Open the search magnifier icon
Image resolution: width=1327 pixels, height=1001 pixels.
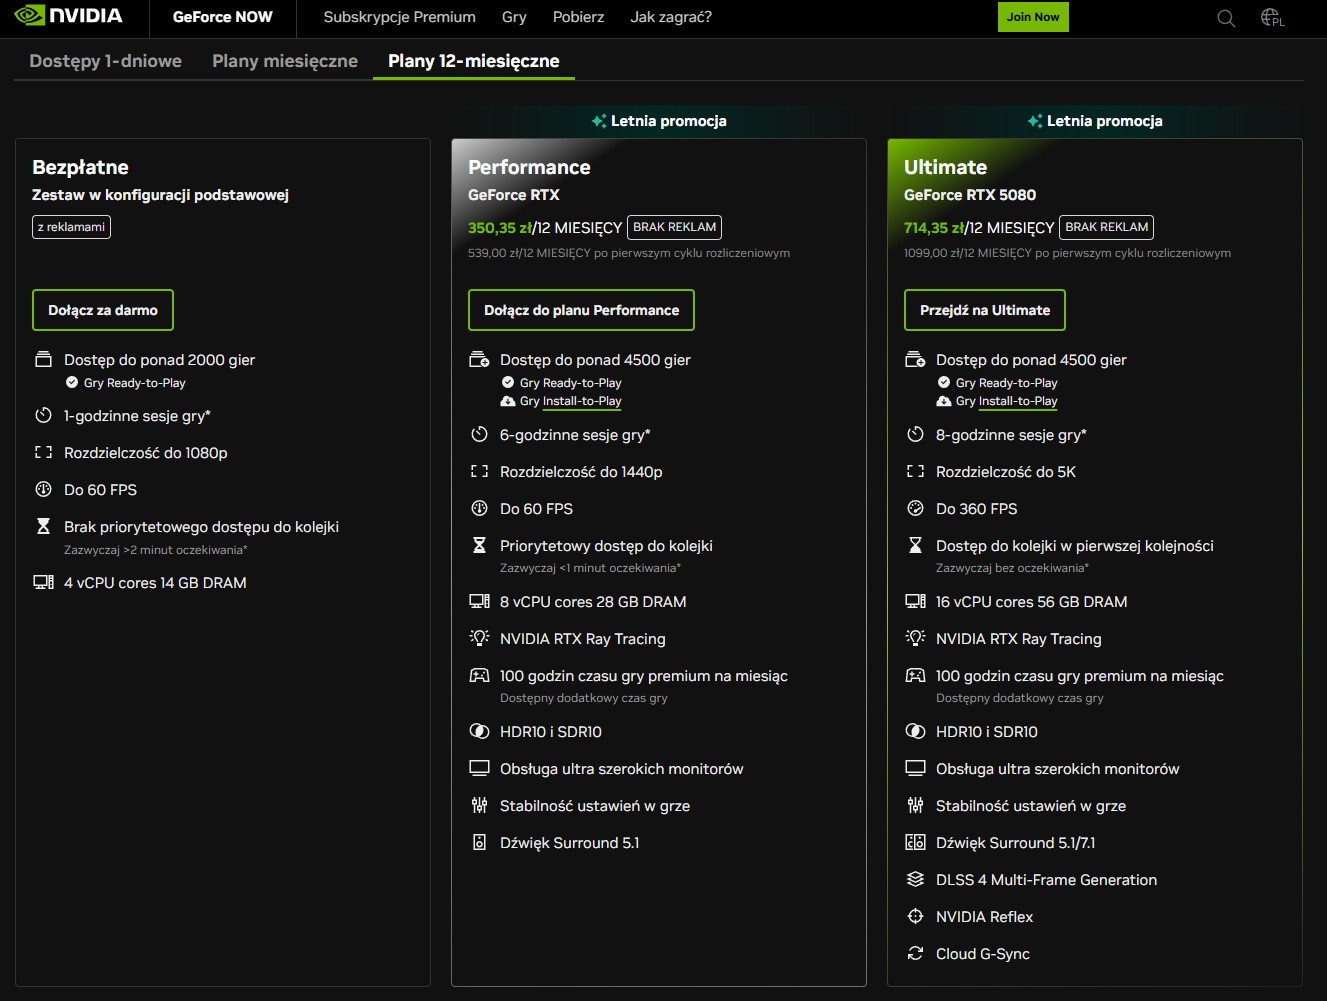pos(1226,18)
